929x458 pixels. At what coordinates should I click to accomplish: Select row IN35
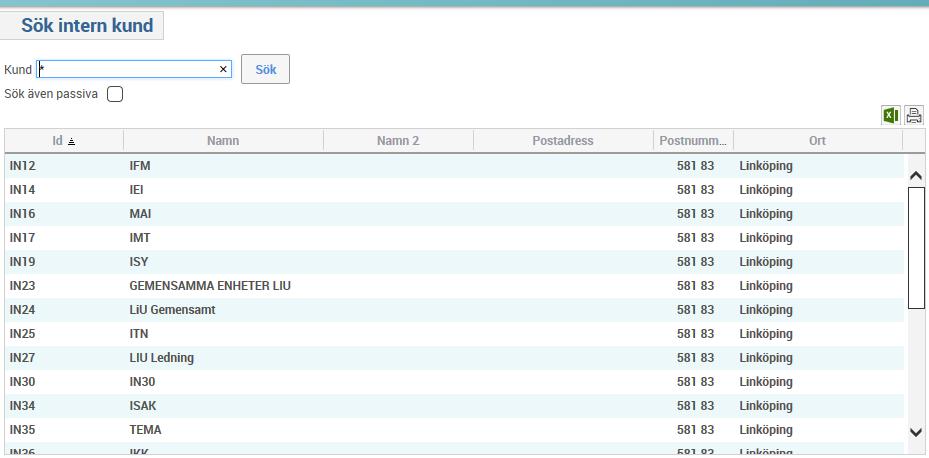pos(454,430)
